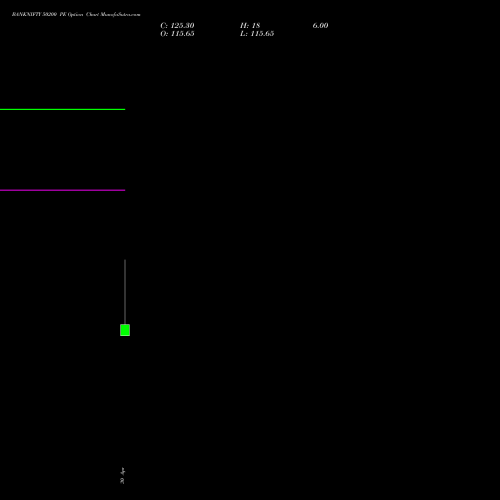Click the close value C: 125.30

click(x=177, y=26)
